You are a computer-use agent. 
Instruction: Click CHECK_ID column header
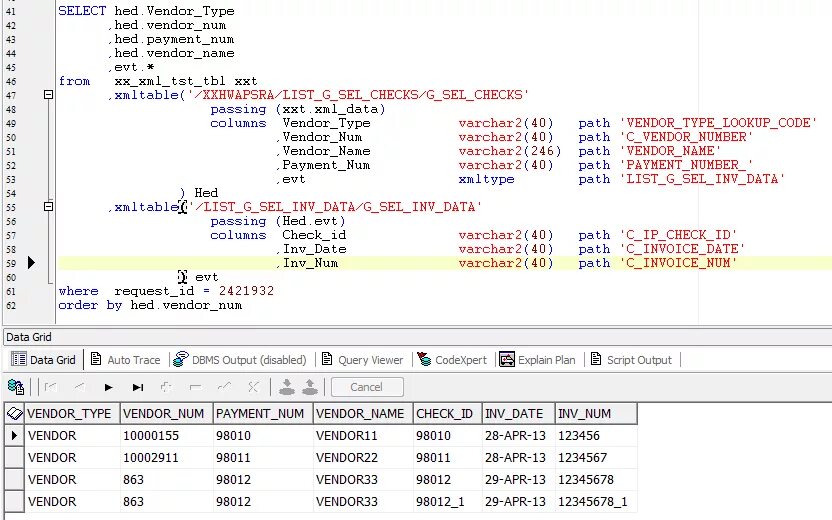pyautogui.click(x=447, y=413)
